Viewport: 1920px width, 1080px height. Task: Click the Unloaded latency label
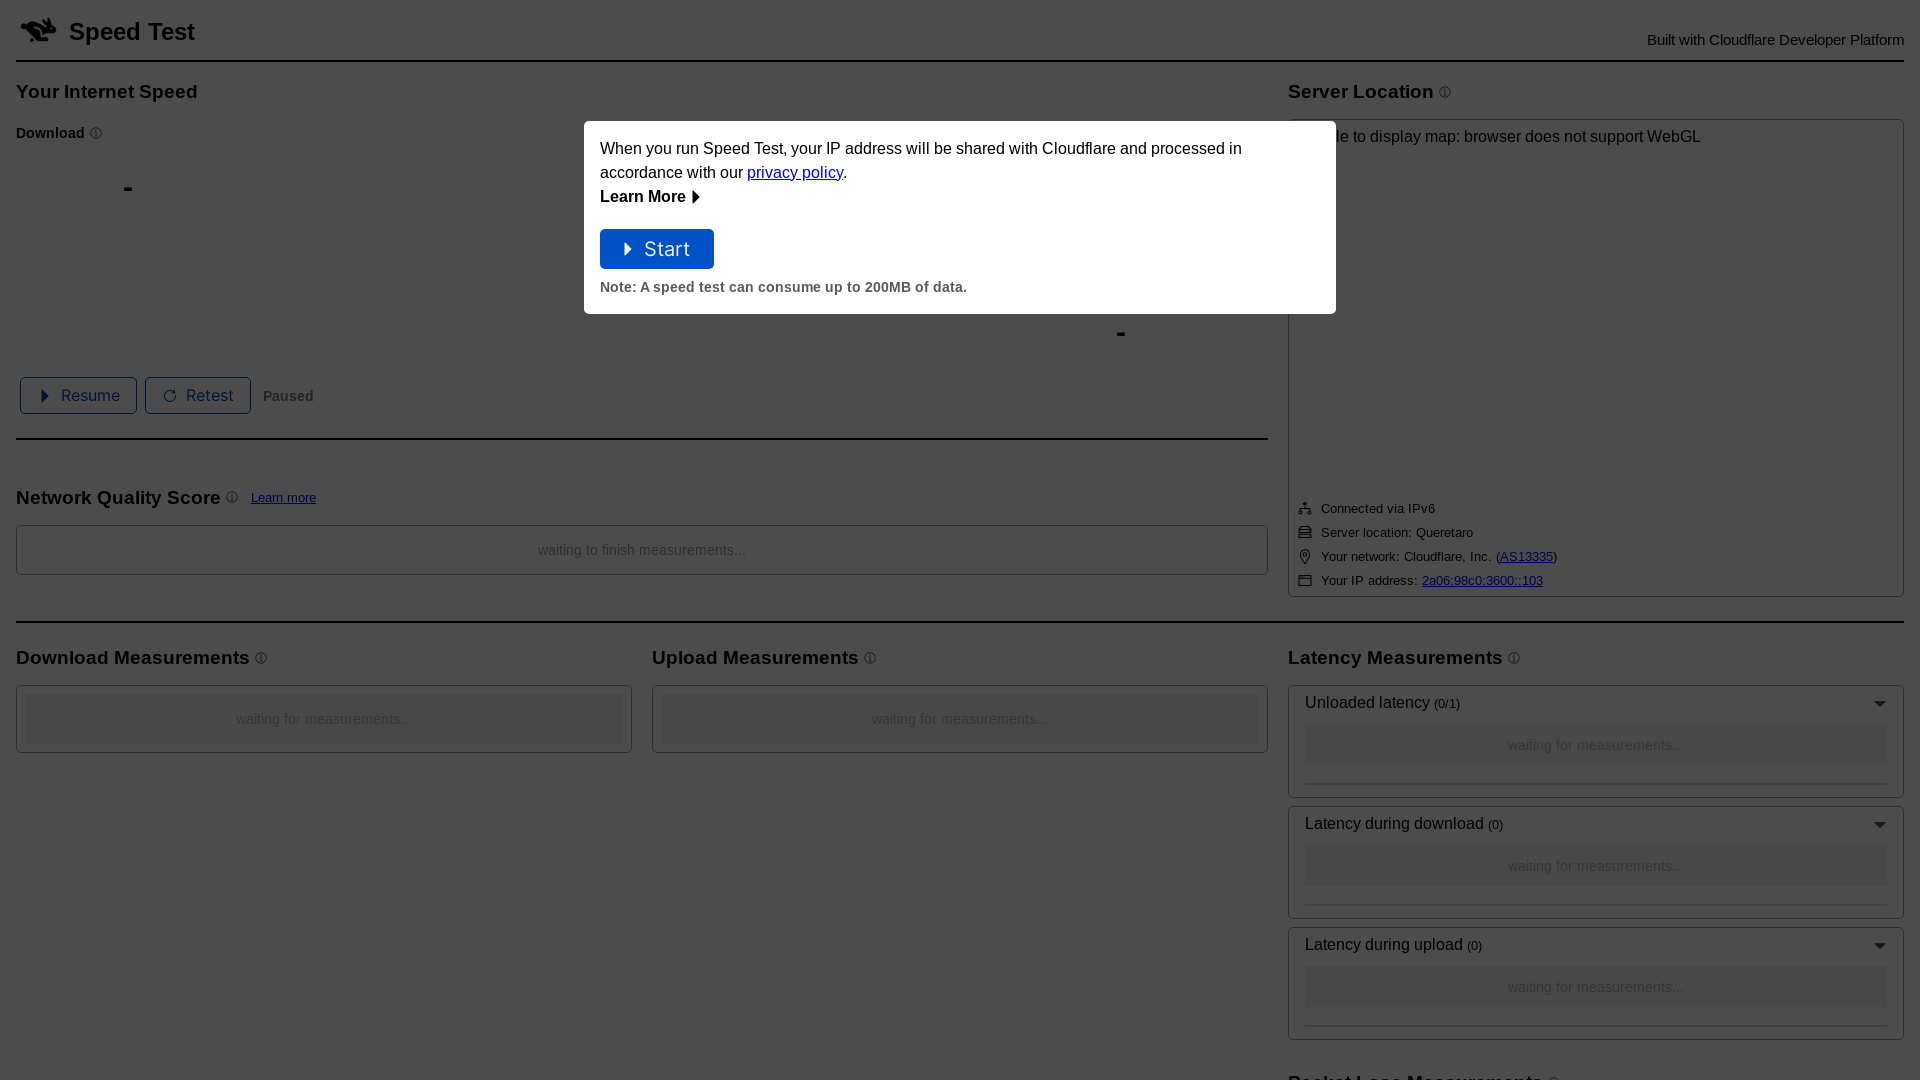[x=1367, y=703]
